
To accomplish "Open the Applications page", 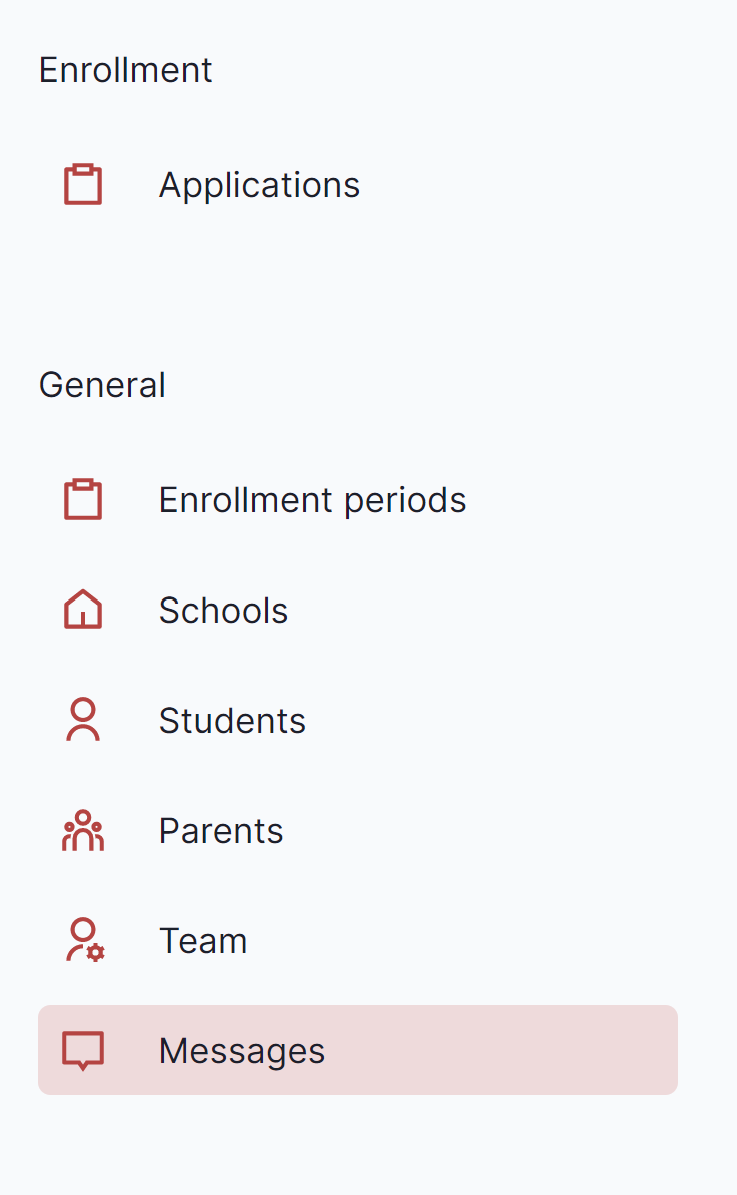I will [x=259, y=185].
